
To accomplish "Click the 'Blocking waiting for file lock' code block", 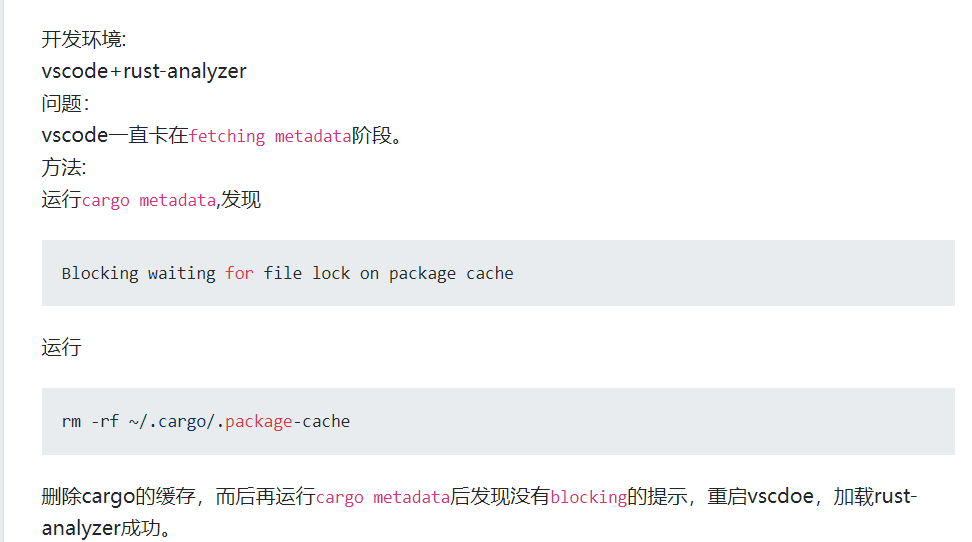I will (498, 273).
